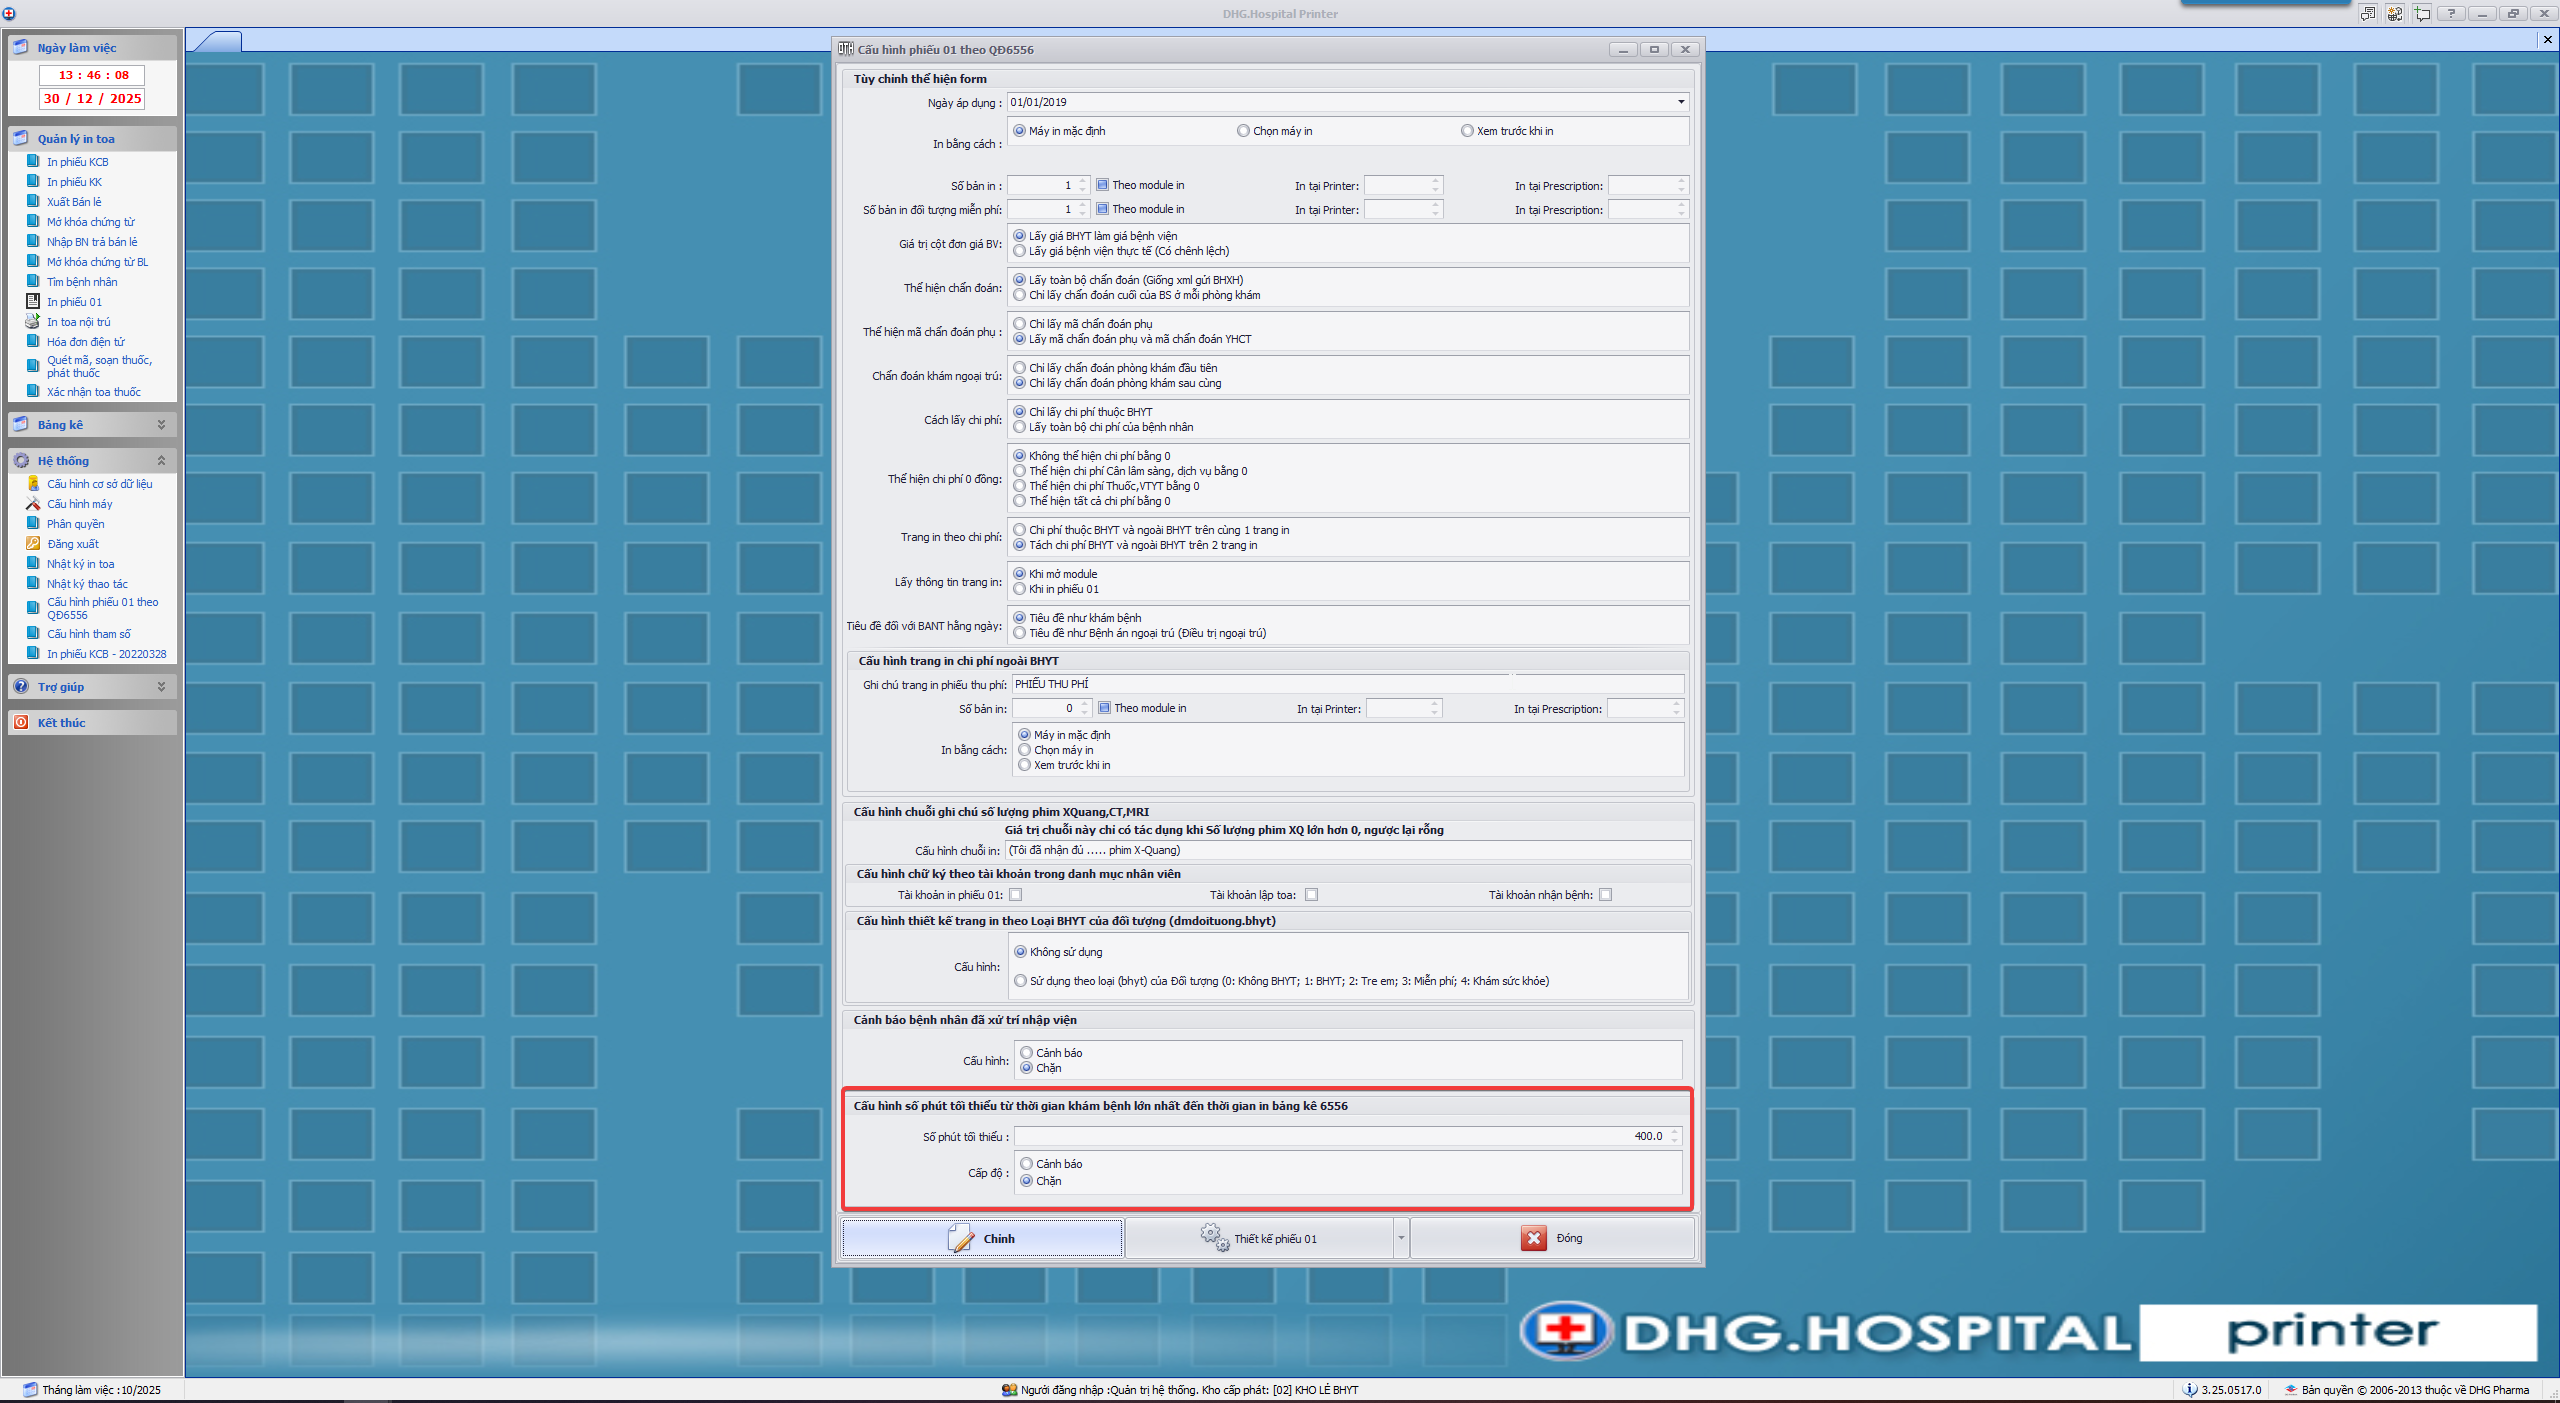Click the In phiếu 01 sidebar icon

click(32, 302)
